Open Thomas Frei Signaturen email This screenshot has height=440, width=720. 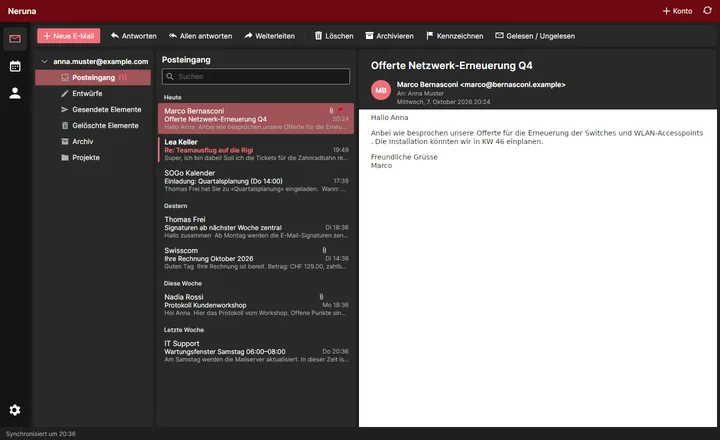click(256, 227)
